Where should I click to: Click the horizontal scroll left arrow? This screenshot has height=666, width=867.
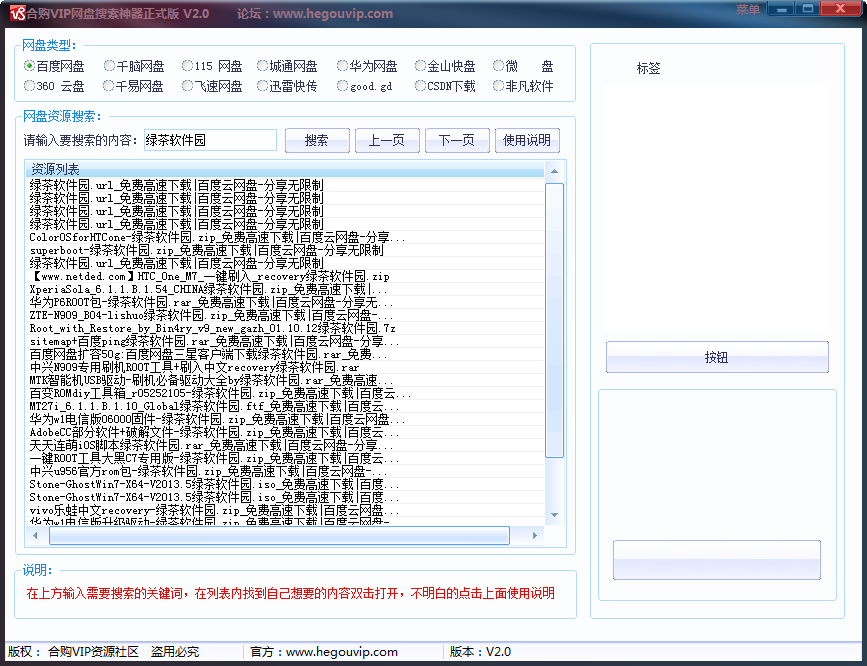point(35,535)
